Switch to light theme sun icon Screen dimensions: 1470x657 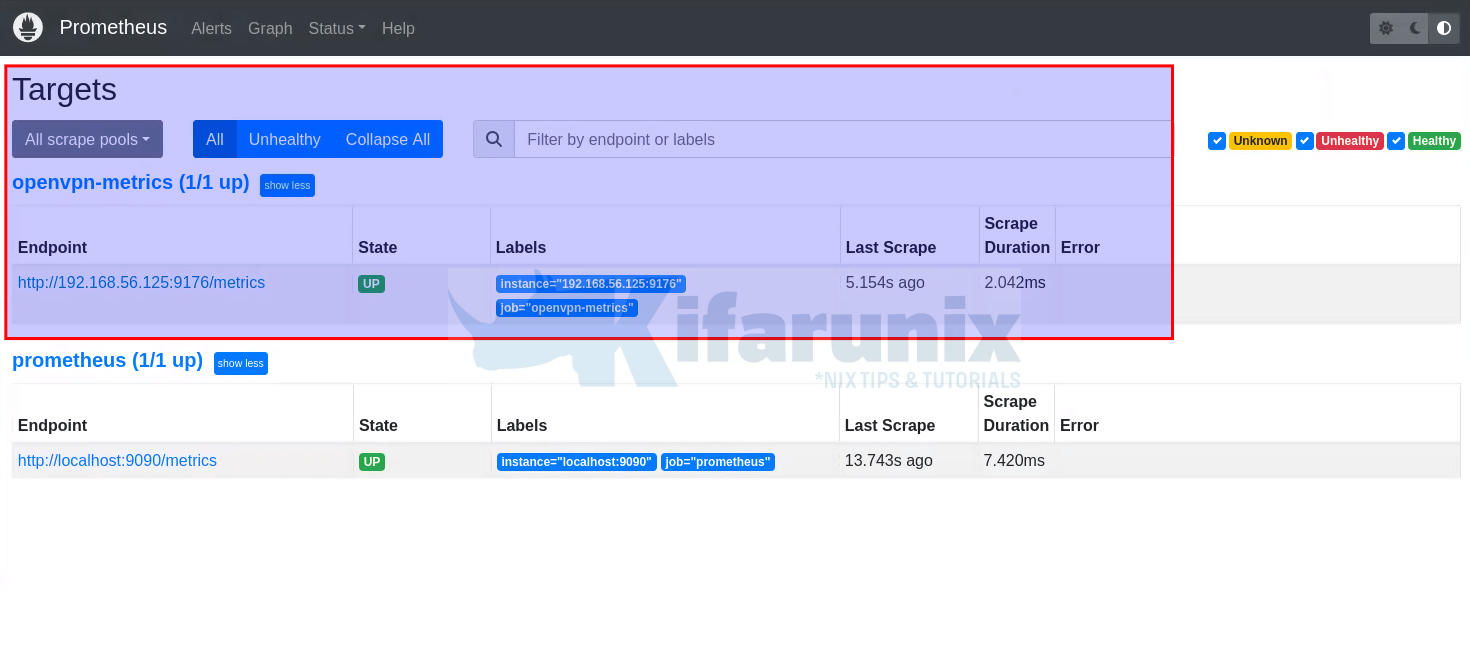pyautogui.click(x=1385, y=28)
